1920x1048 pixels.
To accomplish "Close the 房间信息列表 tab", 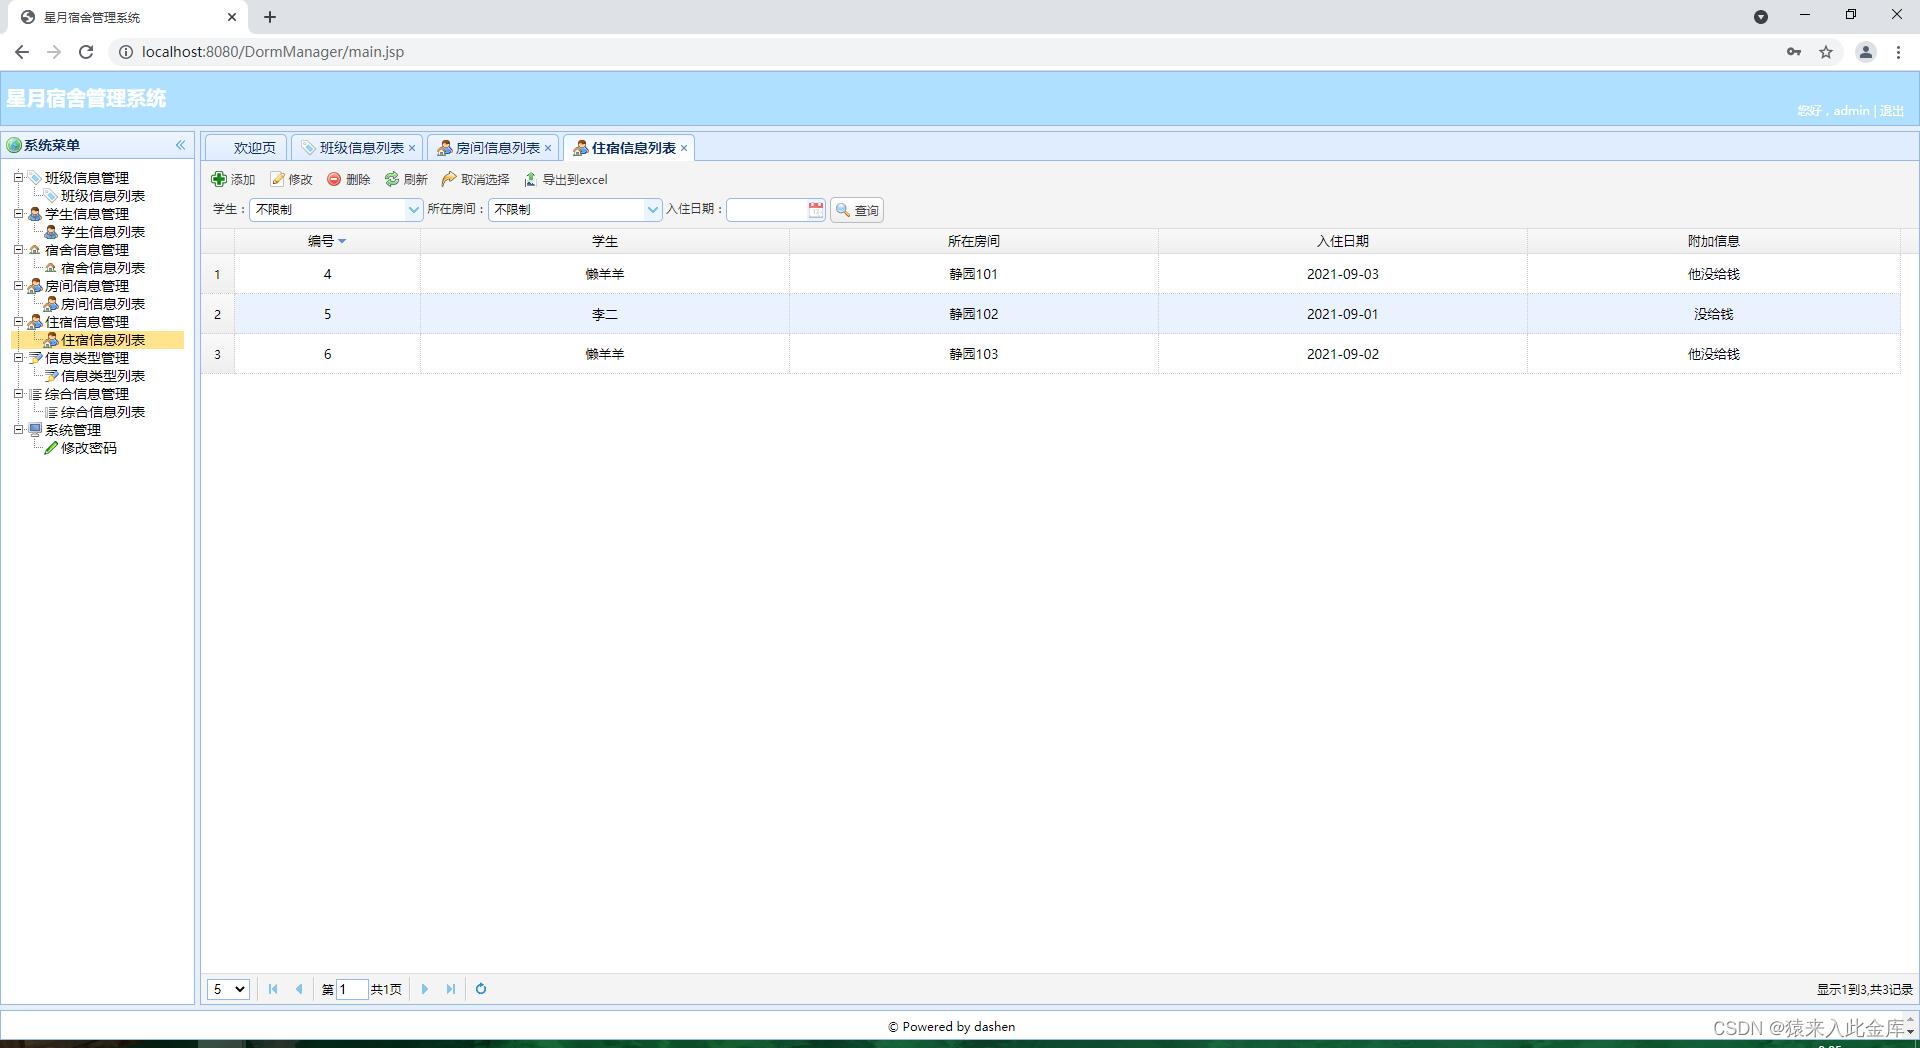I will 548,148.
